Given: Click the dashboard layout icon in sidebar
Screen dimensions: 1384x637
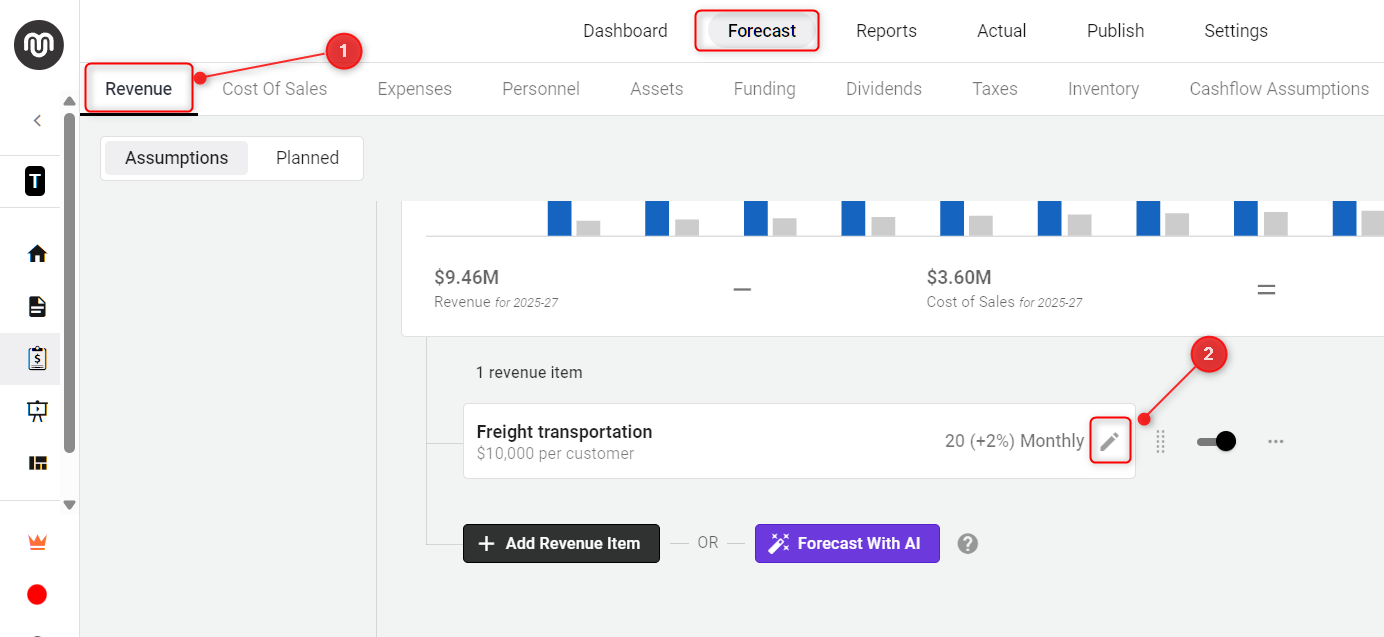Looking at the screenshot, I should [37, 463].
